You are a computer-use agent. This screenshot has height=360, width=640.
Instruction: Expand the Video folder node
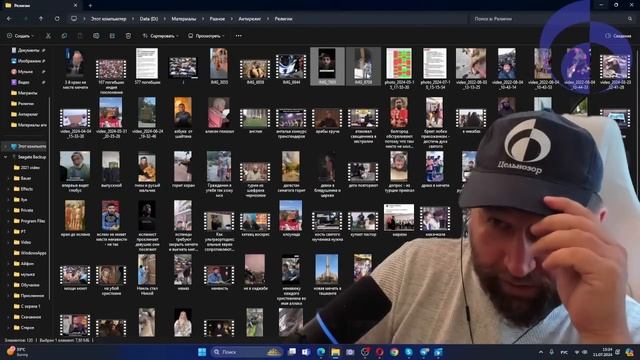(9, 242)
